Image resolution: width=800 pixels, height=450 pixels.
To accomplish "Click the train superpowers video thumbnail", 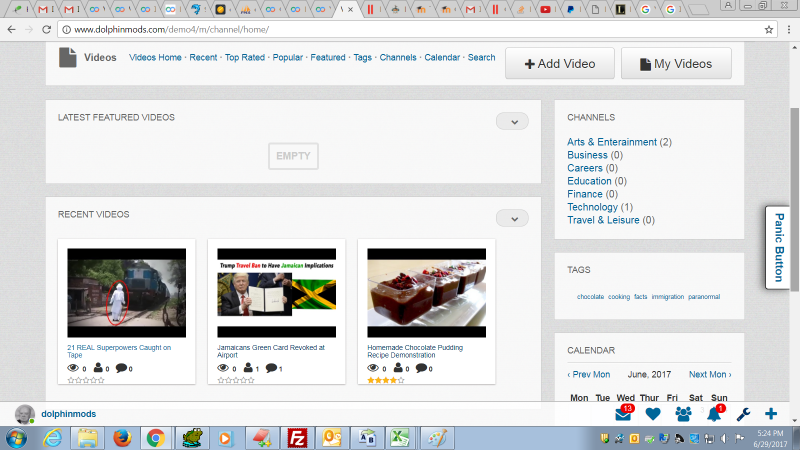I will (x=127, y=293).
